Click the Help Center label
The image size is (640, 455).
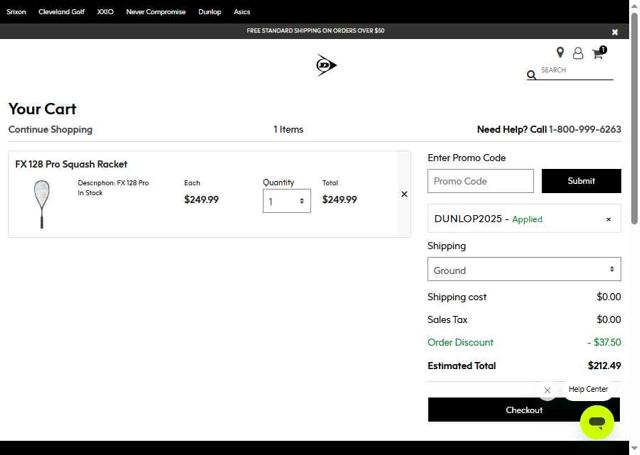point(588,389)
